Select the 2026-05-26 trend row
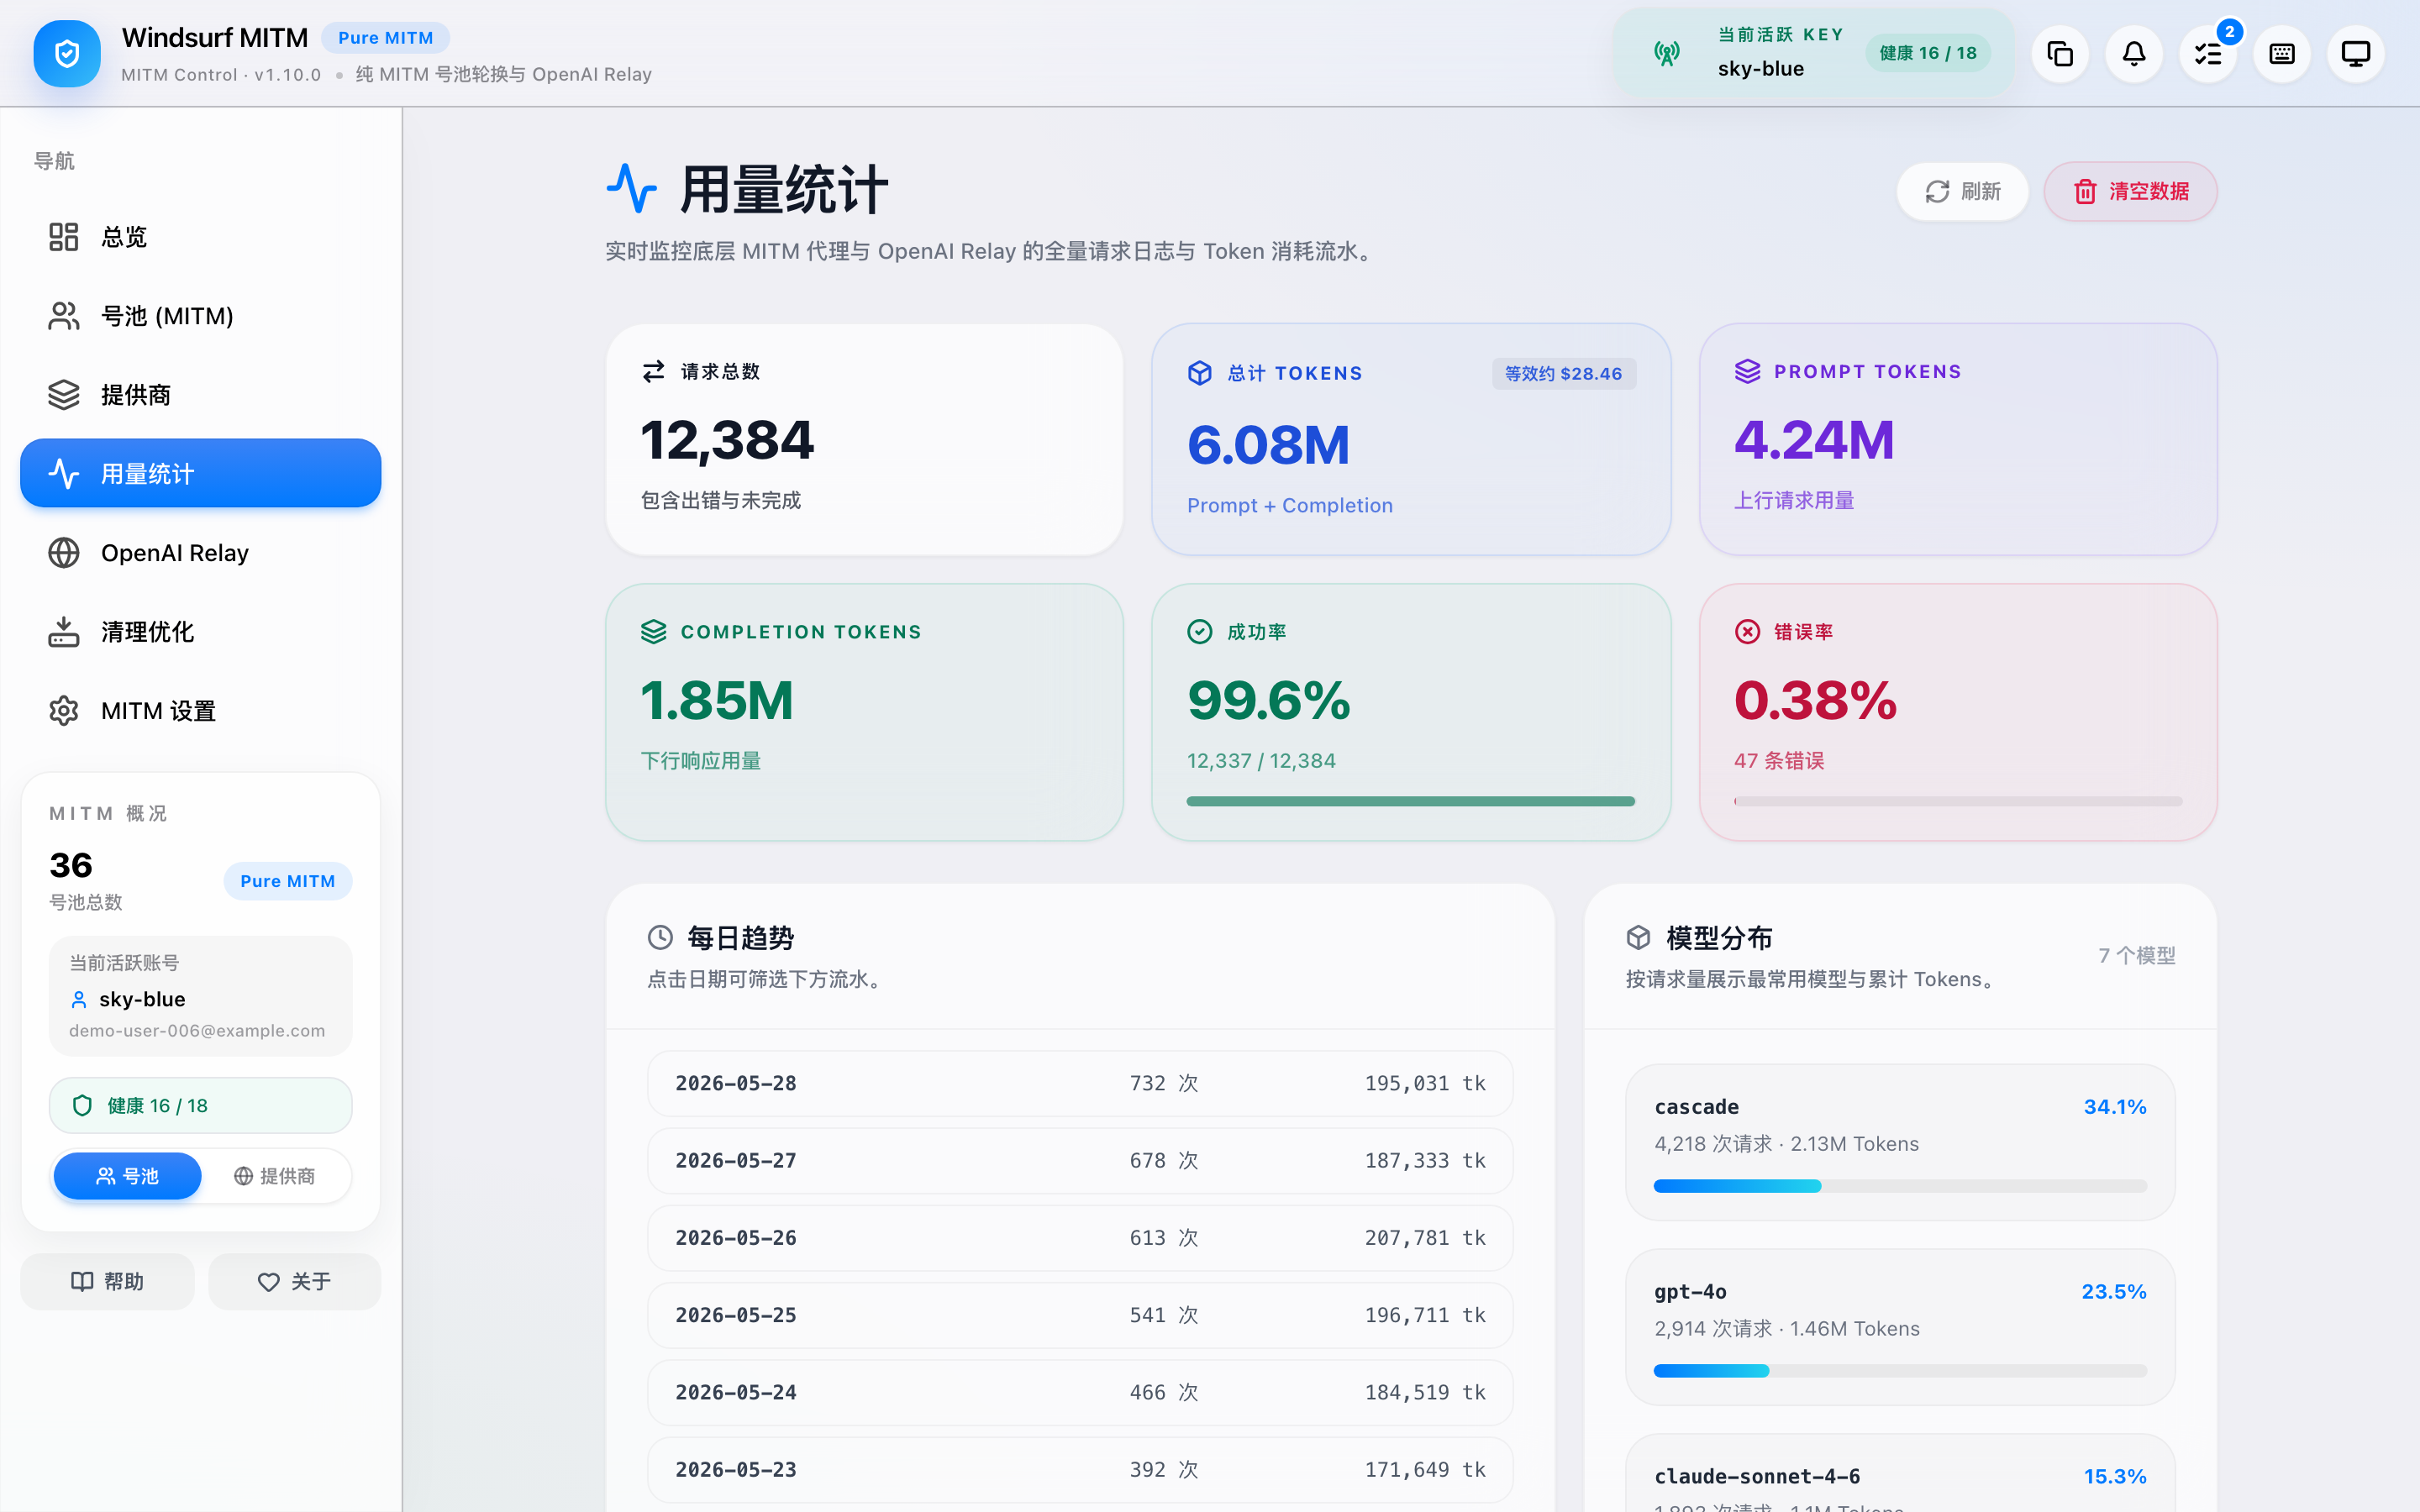 [1080, 1238]
